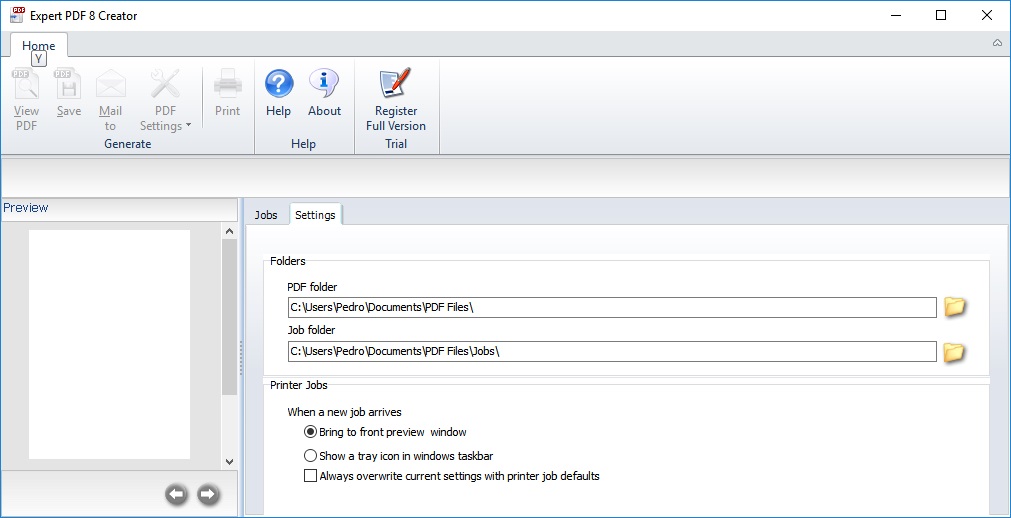Go to previous preview page arrow

click(176, 494)
